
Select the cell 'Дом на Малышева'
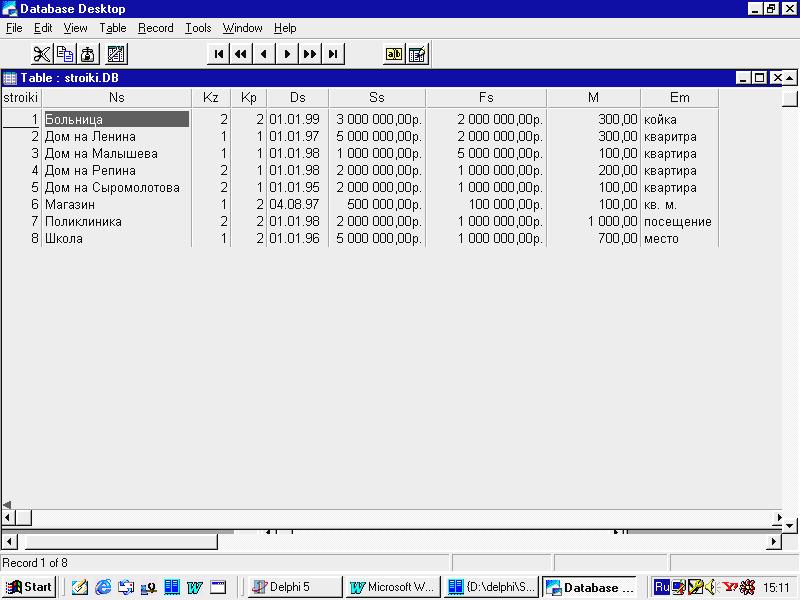pos(116,154)
